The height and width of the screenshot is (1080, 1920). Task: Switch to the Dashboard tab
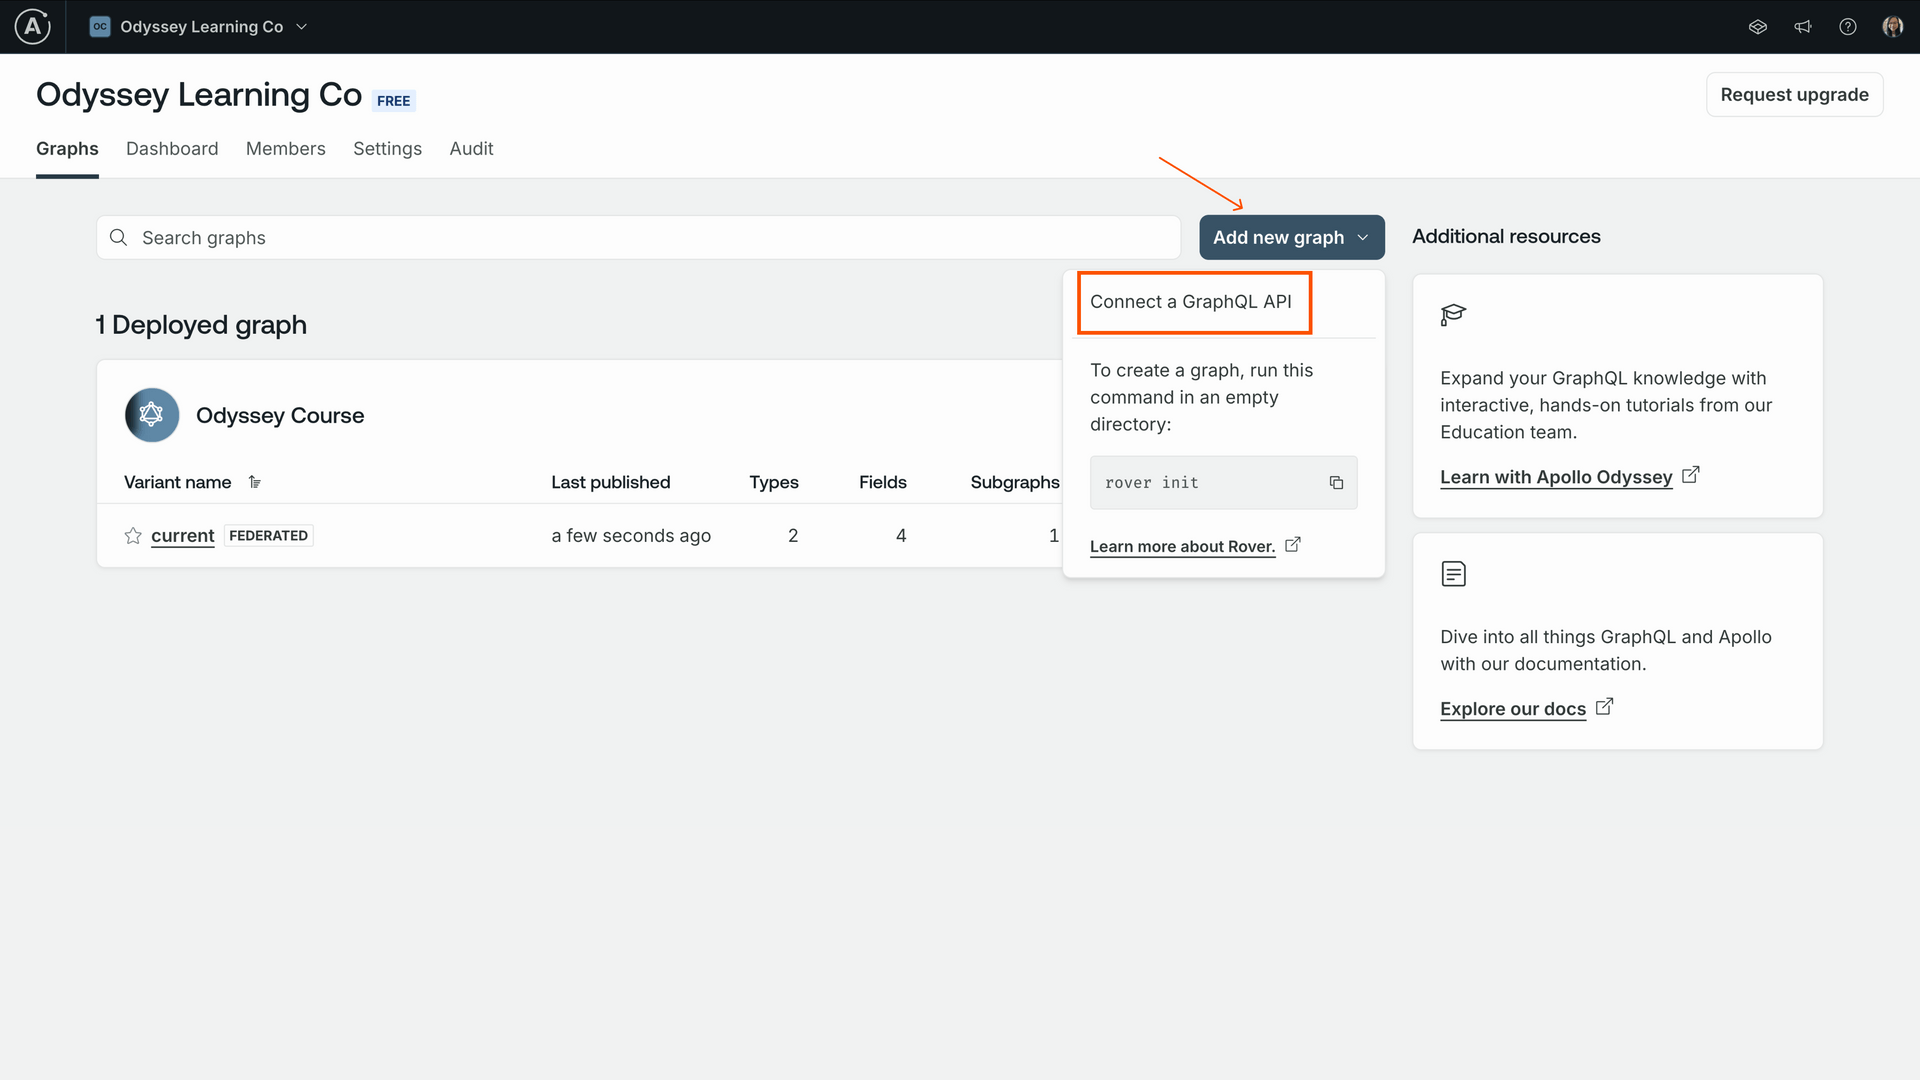[x=172, y=149]
